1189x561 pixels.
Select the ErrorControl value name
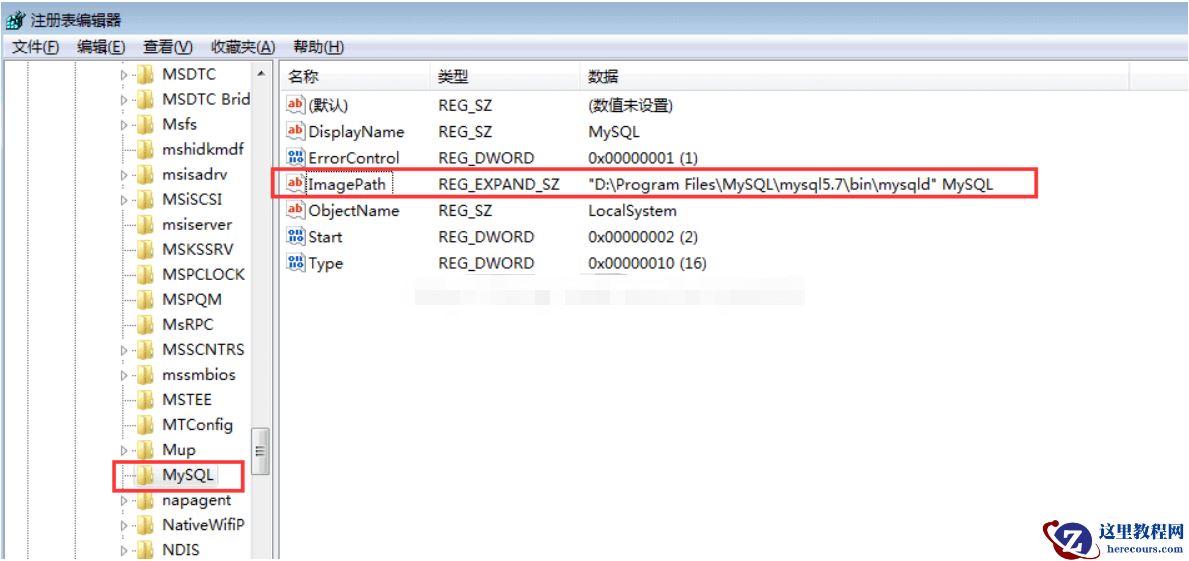coord(353,158)
